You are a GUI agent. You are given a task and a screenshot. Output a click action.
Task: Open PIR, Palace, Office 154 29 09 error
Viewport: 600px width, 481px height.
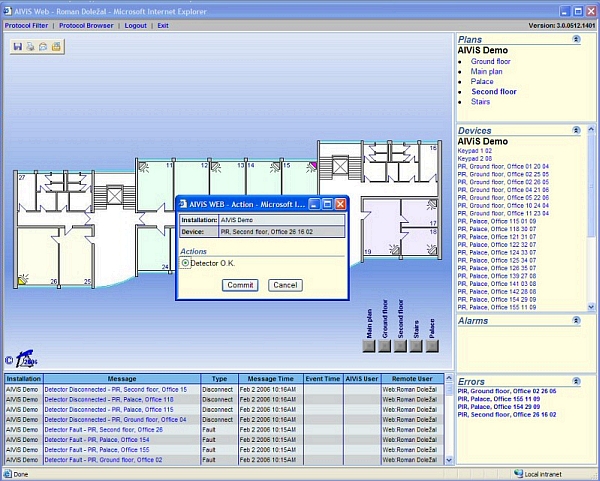[x=499, y=407]
